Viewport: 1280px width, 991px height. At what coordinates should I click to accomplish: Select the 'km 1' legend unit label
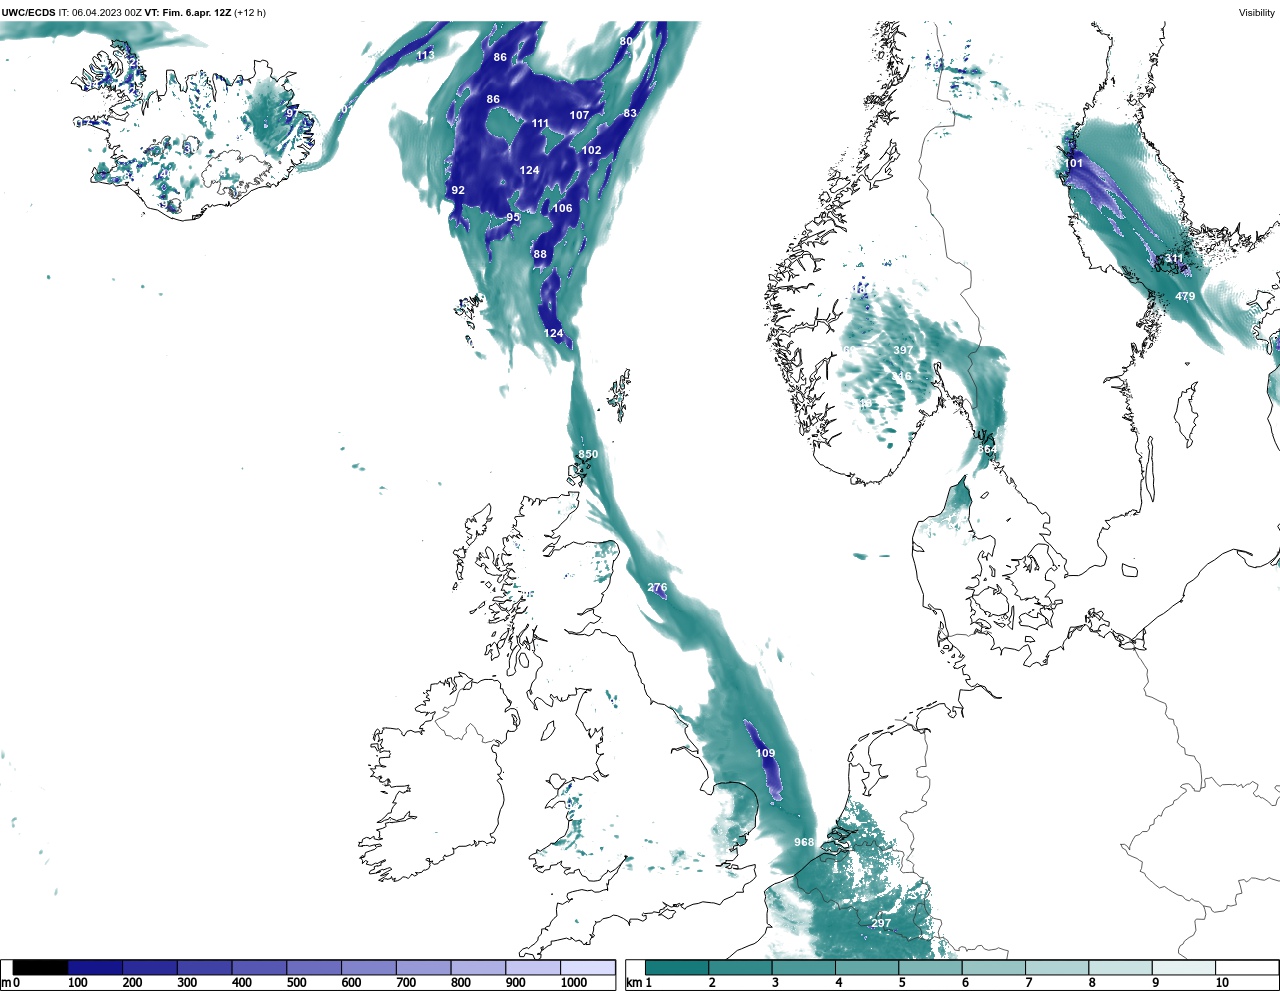point(639,983)
